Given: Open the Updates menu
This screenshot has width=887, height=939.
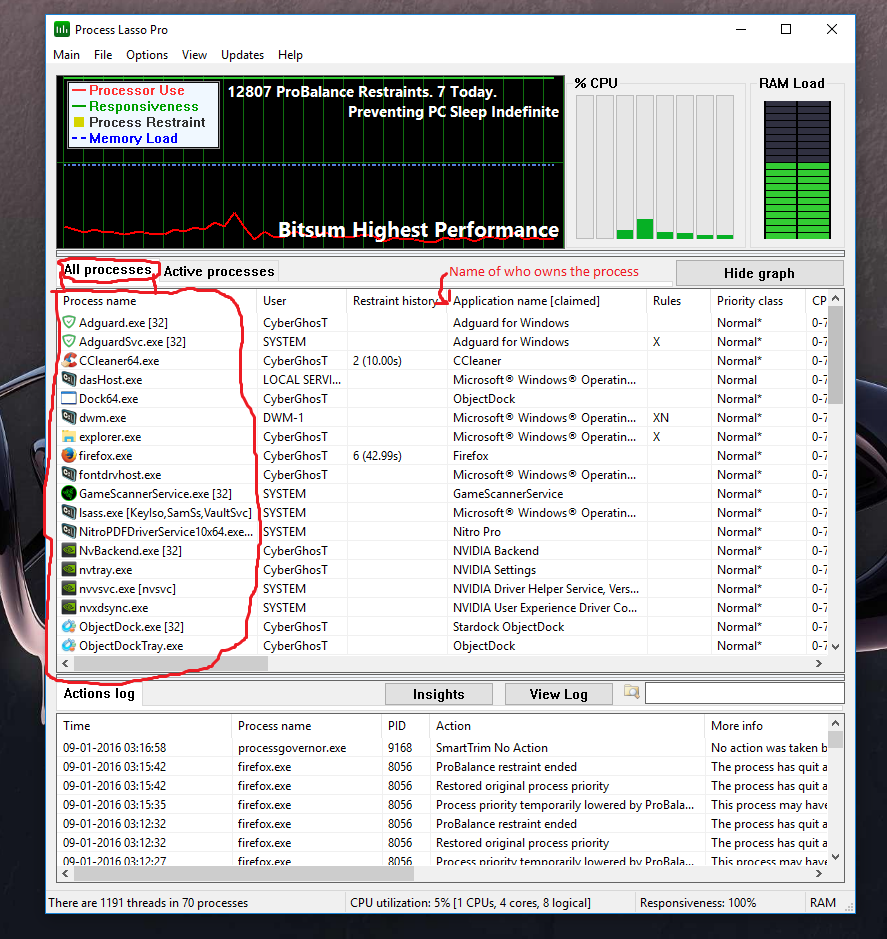Looking at the screenshot, I should [243, 55].
